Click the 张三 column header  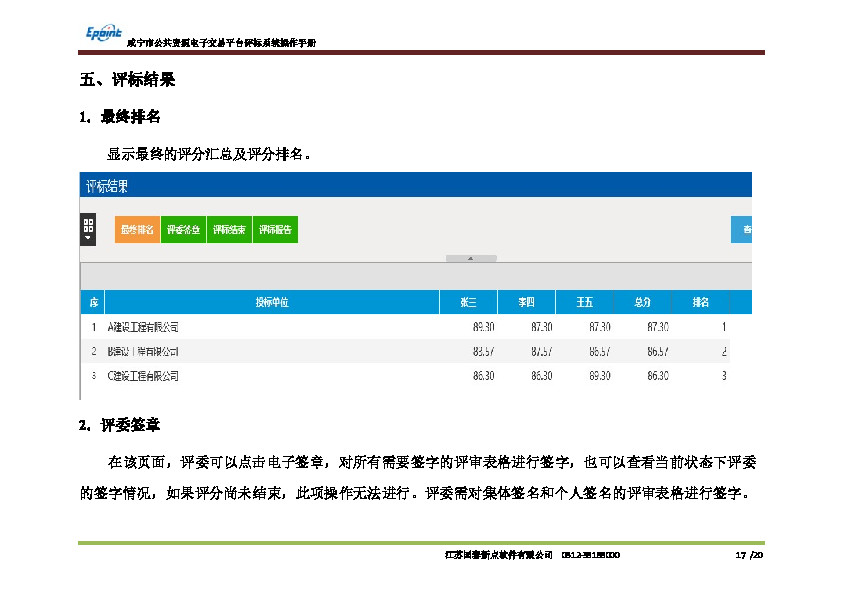[468, 302]
